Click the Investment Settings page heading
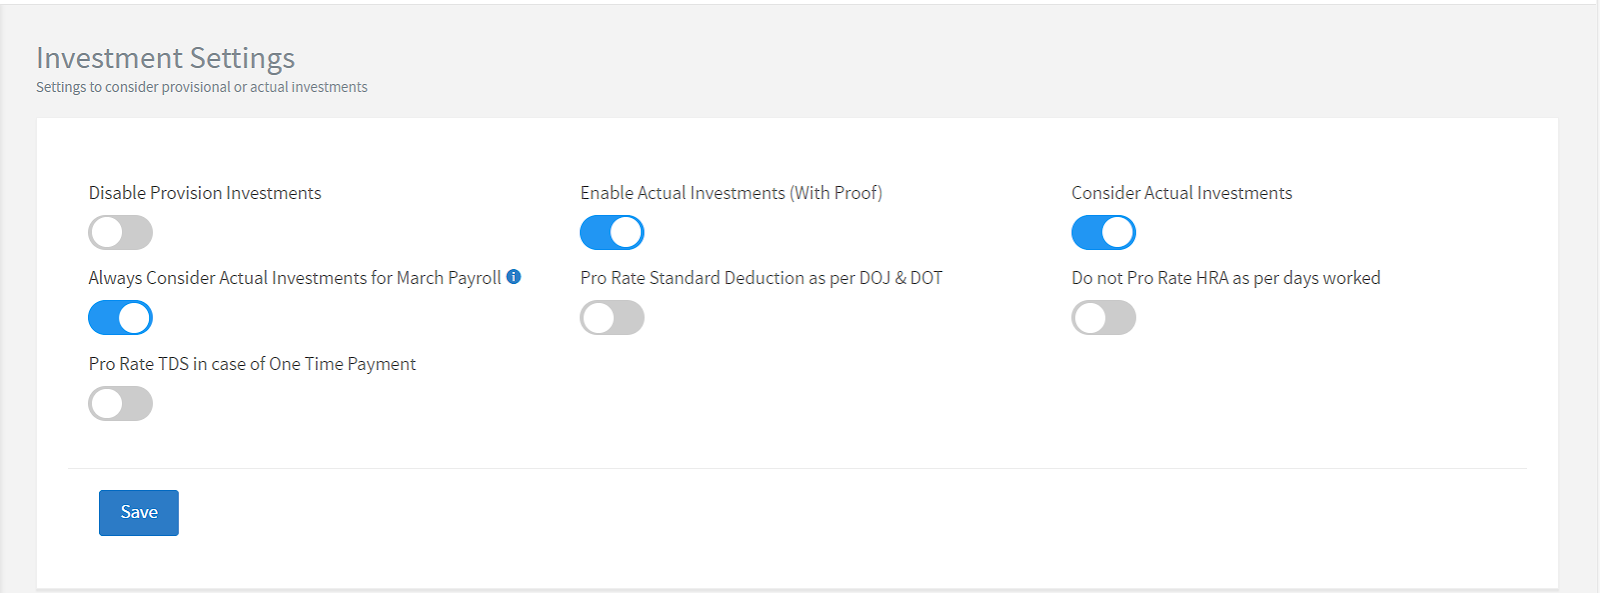Viewport: 1600px width, 593px height. pyautogui.click(x=165, y=58)
